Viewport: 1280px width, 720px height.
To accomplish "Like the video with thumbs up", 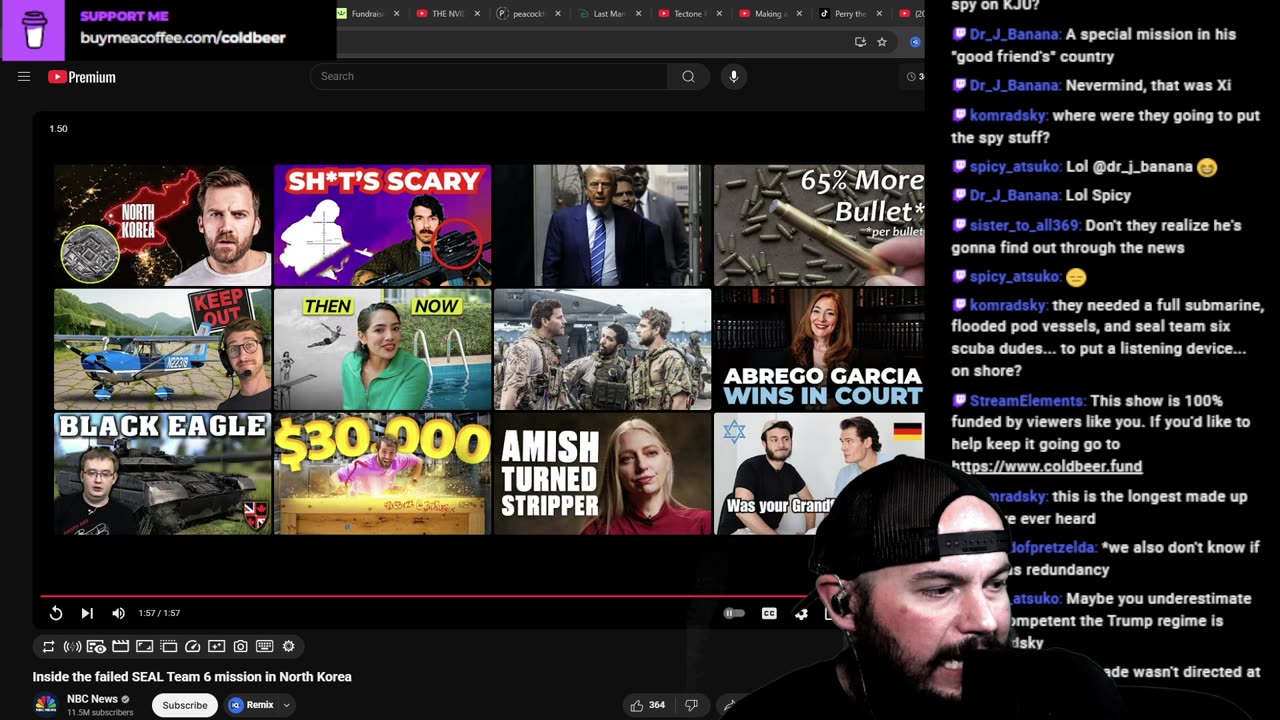I will pos(637,705).
